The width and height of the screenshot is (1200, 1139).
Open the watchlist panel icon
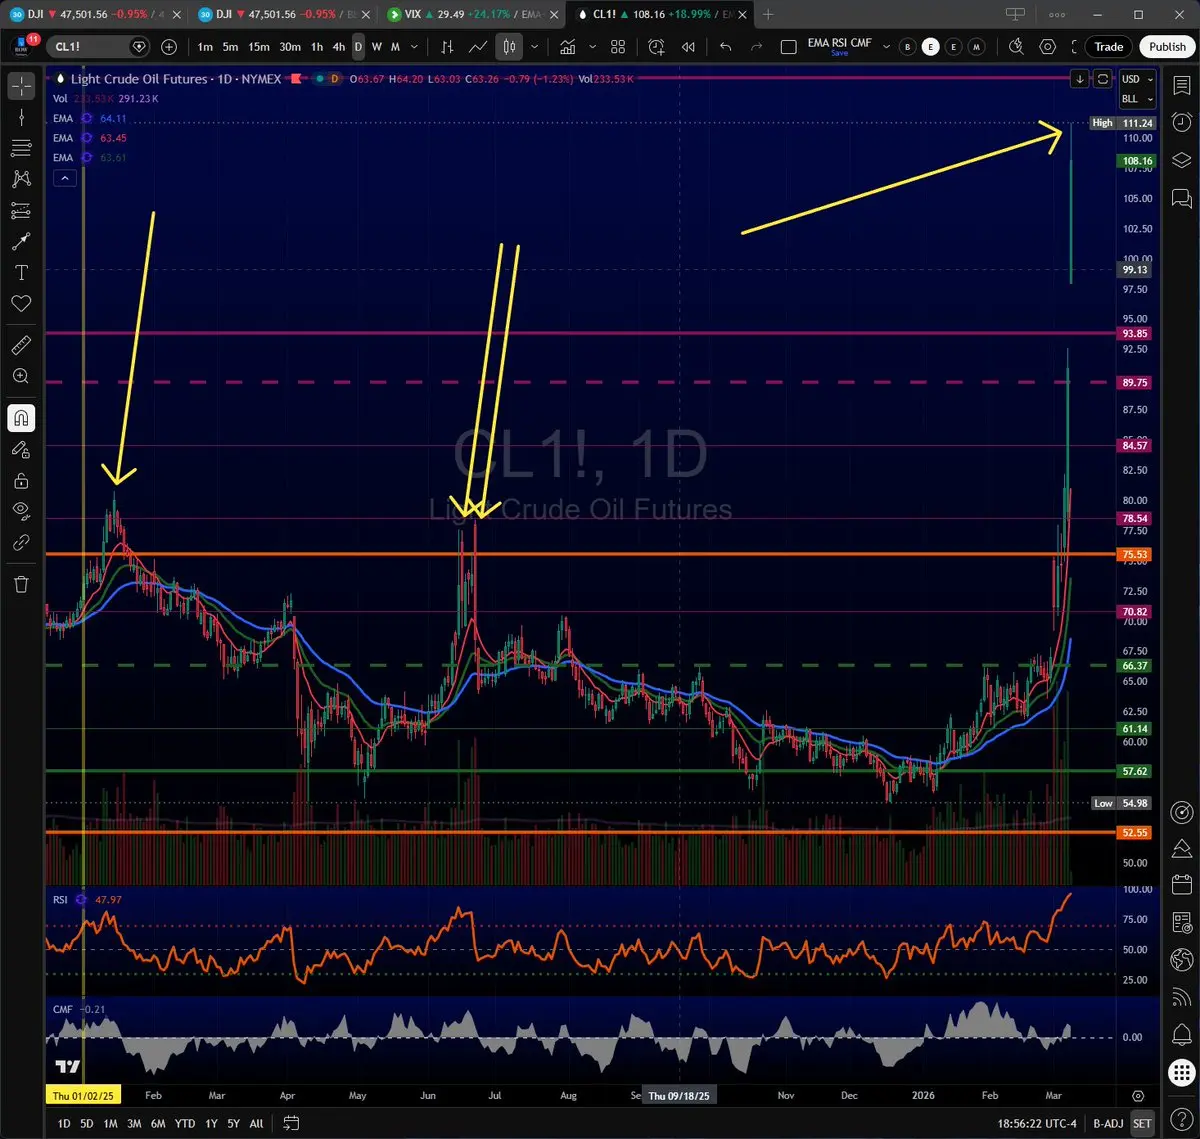pyautogui.click(x=1181, y=86)
